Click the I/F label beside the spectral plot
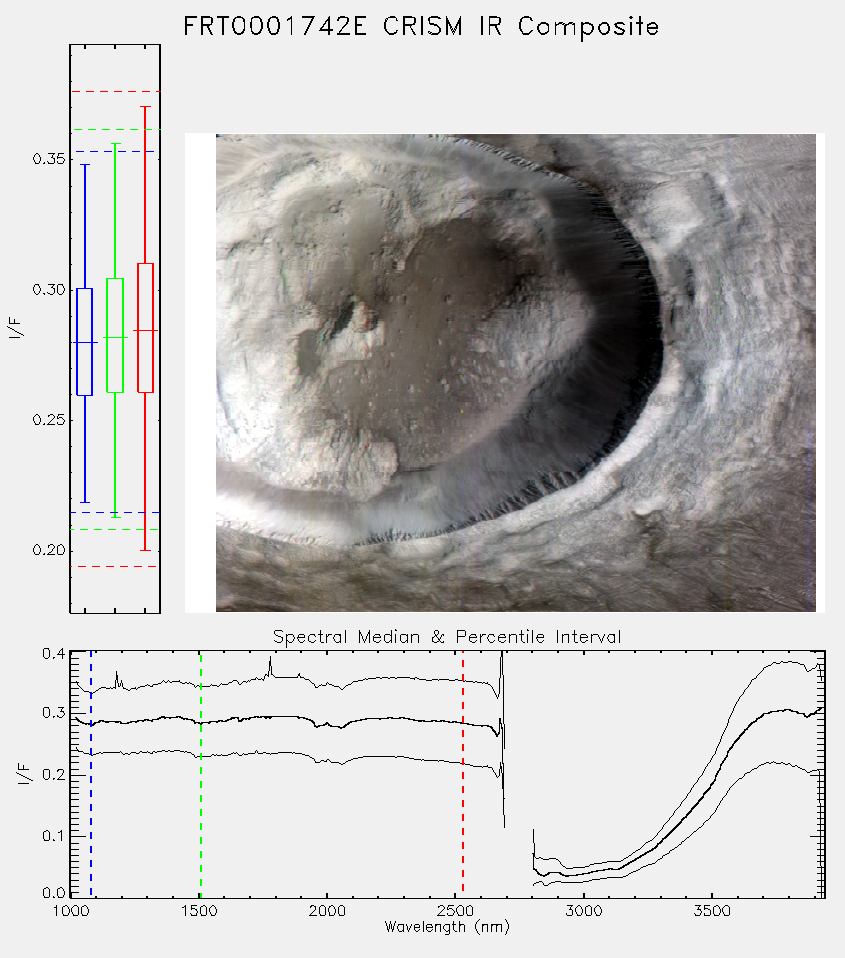This screenshot has width=845, height=958. [x=24, y=774]
